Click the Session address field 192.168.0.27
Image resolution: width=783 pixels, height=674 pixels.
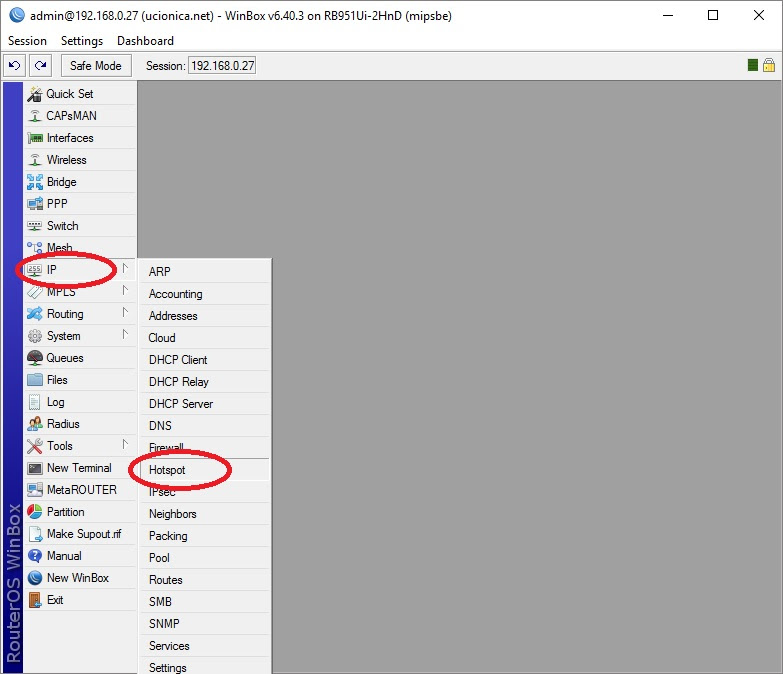coord(222,65)
